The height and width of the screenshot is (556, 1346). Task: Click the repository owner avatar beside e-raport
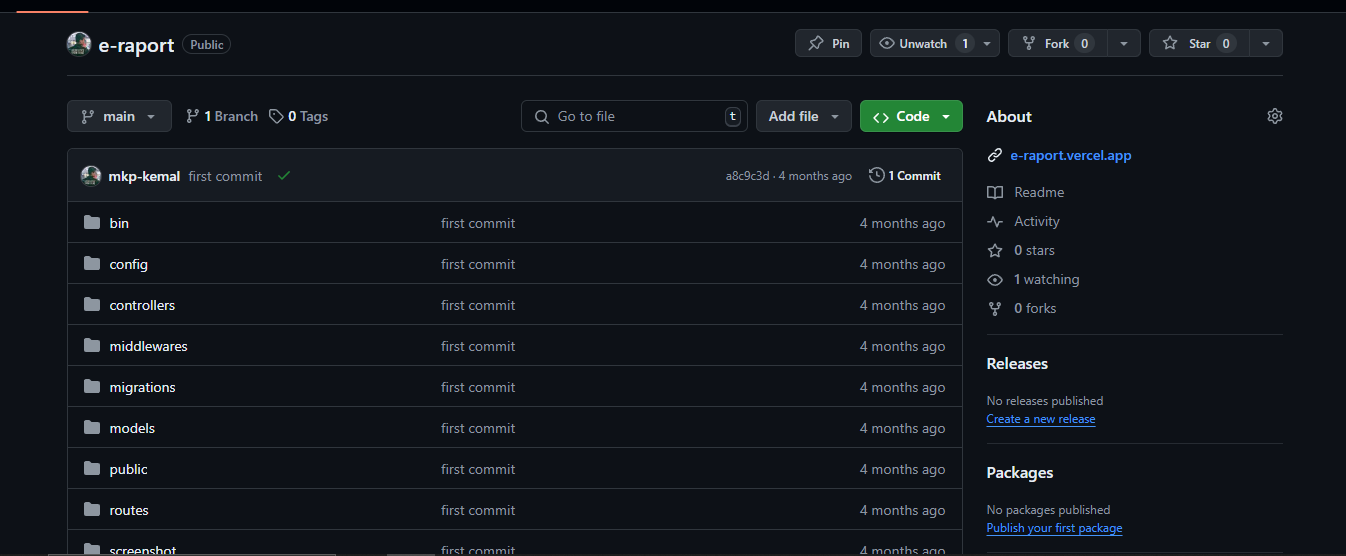[x=79, y=44]
